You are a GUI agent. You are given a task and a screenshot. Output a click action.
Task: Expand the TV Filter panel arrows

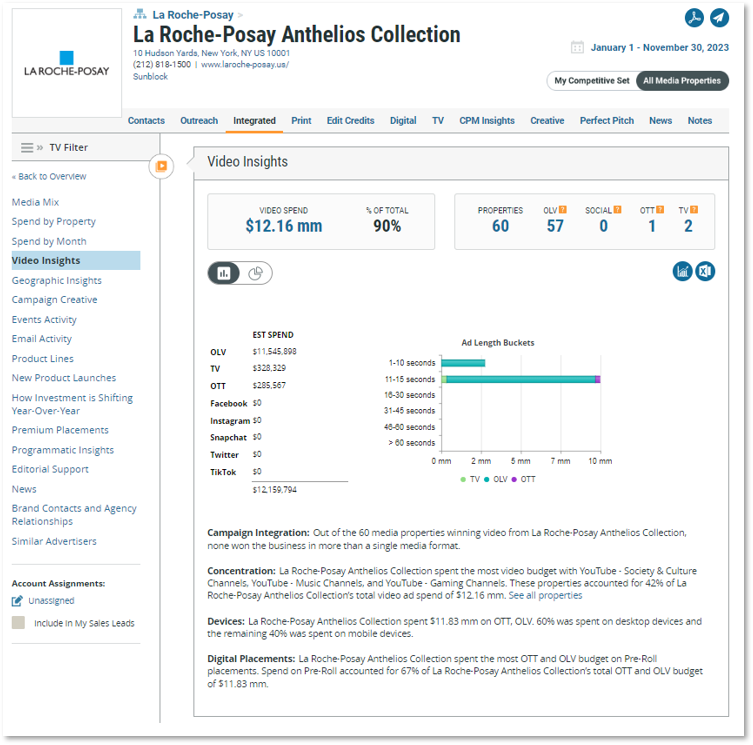[x=40, y=147]
